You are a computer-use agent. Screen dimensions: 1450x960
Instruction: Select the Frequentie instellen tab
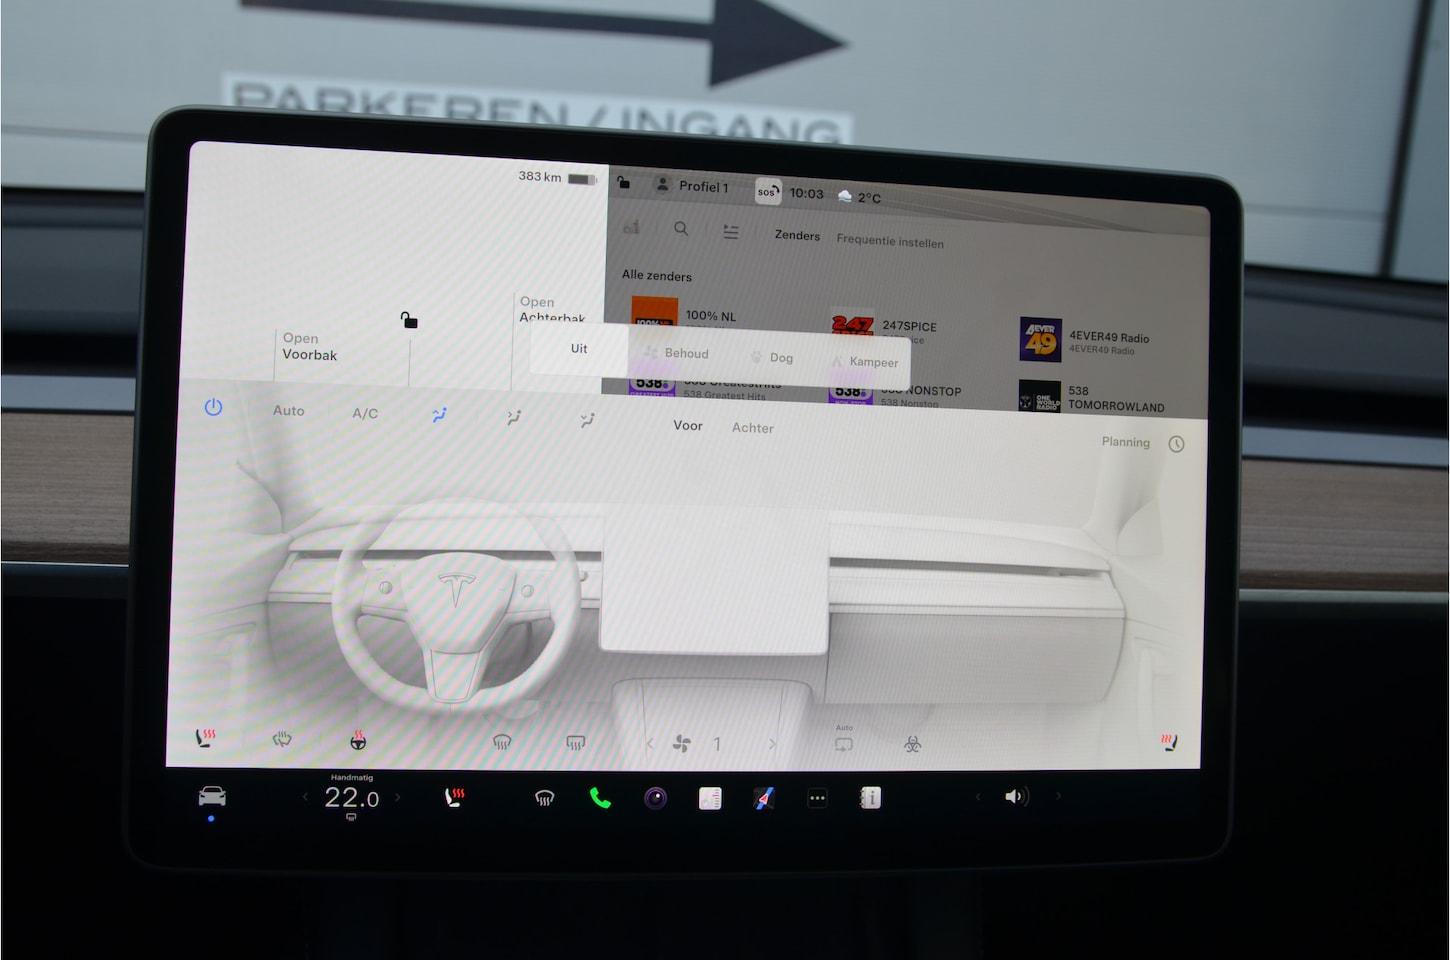tap(890, 242)
